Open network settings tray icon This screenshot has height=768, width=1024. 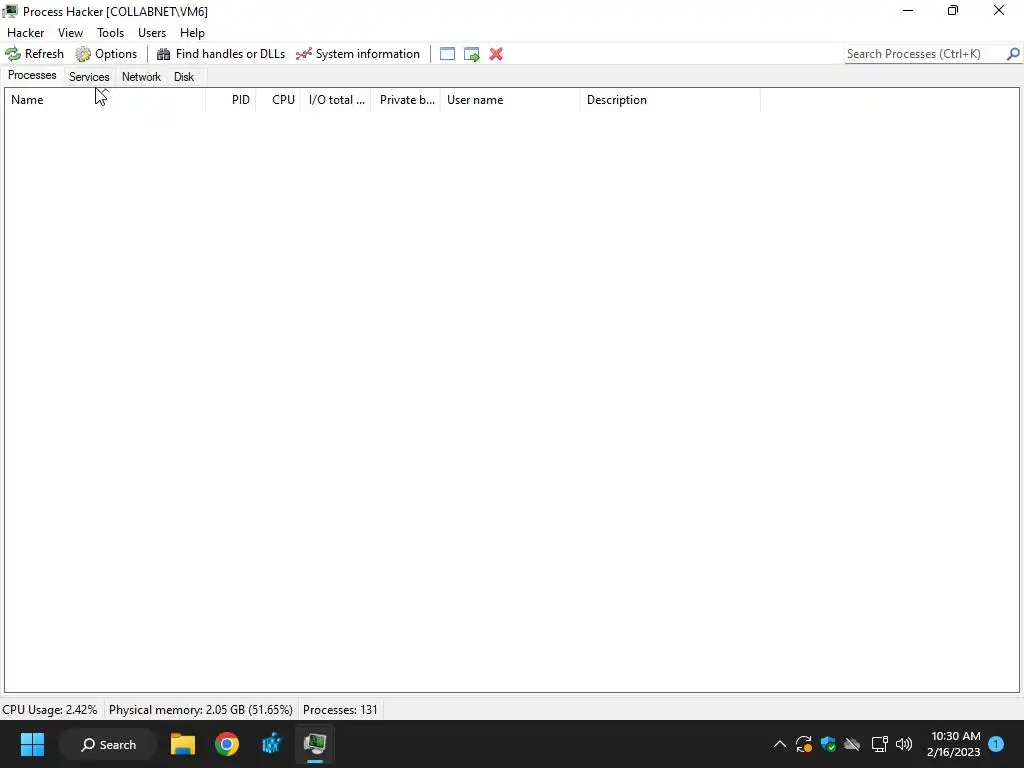click(879, 744)
